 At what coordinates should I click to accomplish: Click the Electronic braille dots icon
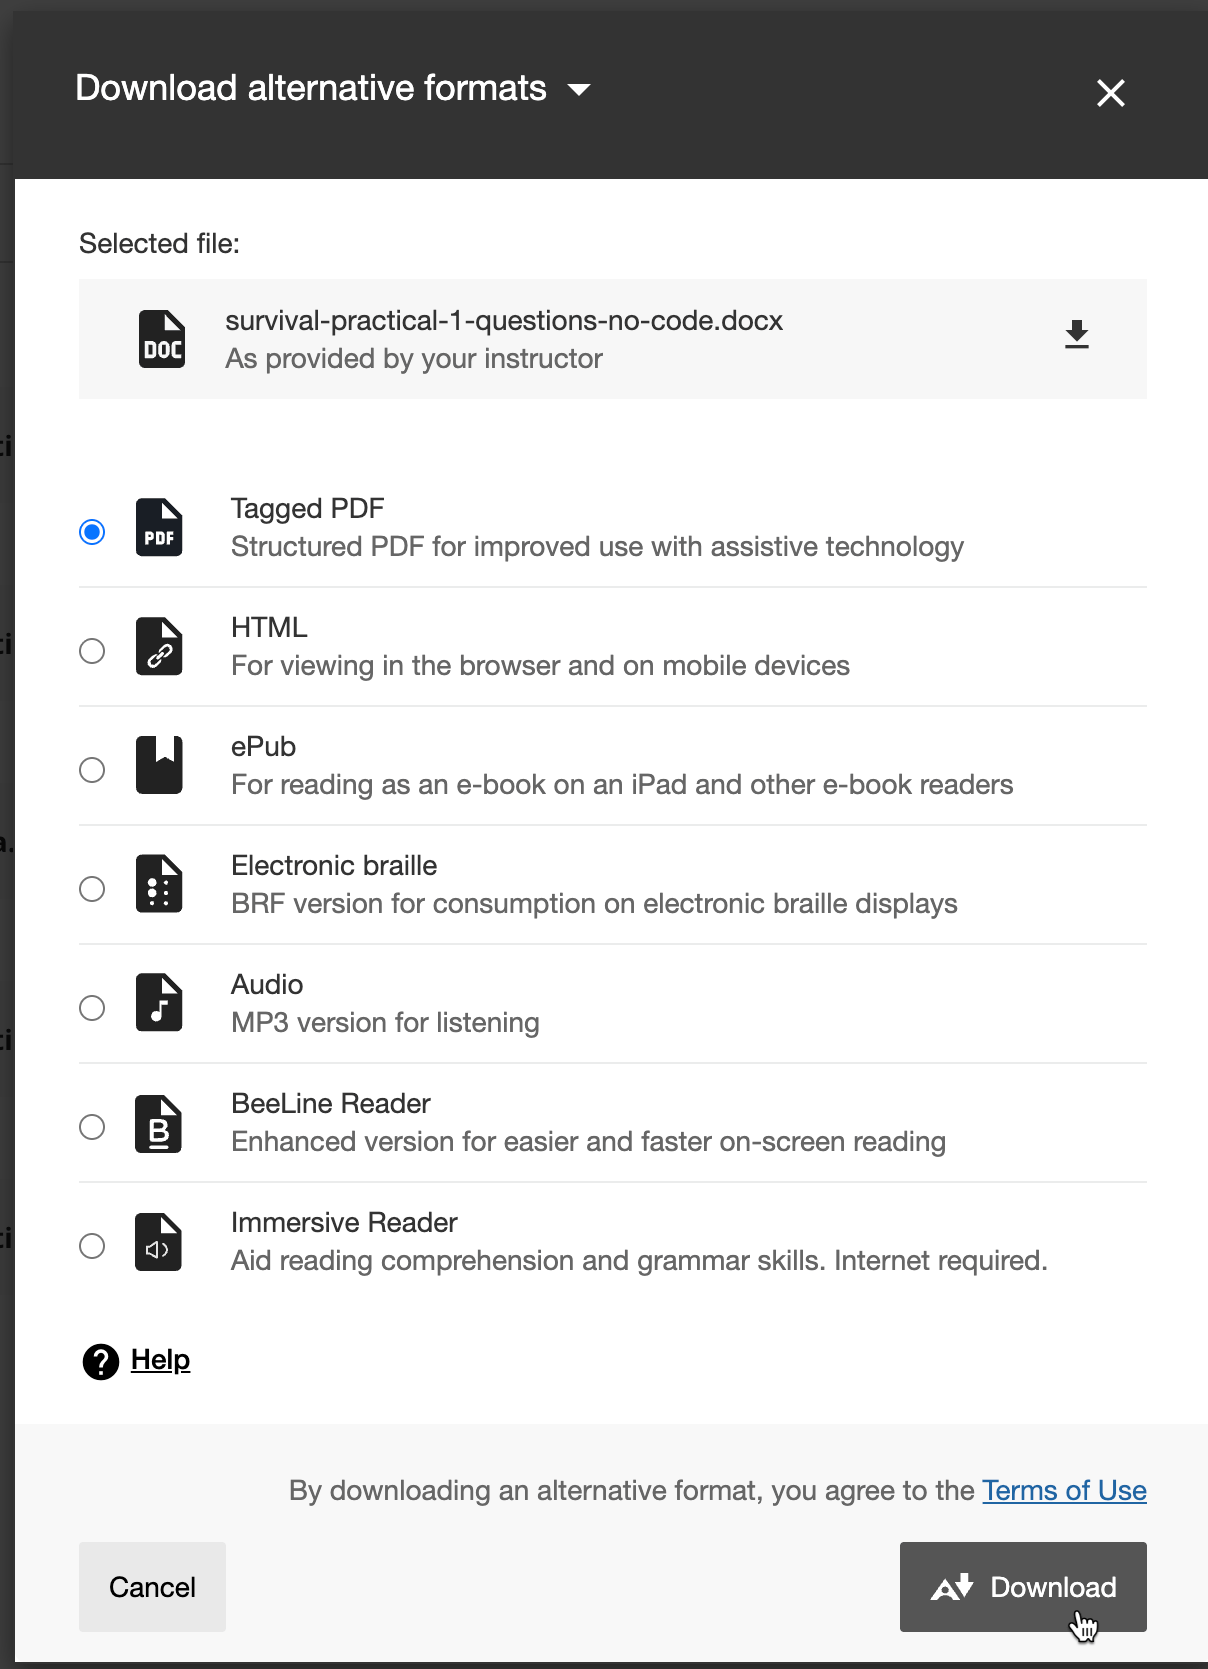(159, 884)
